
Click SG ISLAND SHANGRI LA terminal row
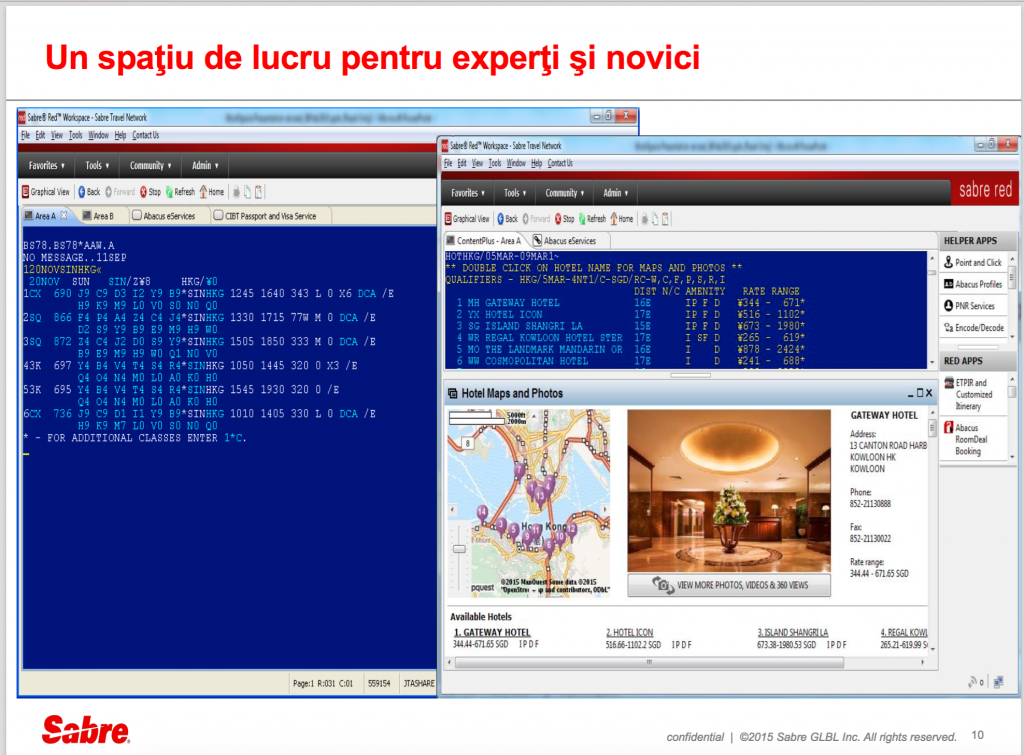(631, 326)
